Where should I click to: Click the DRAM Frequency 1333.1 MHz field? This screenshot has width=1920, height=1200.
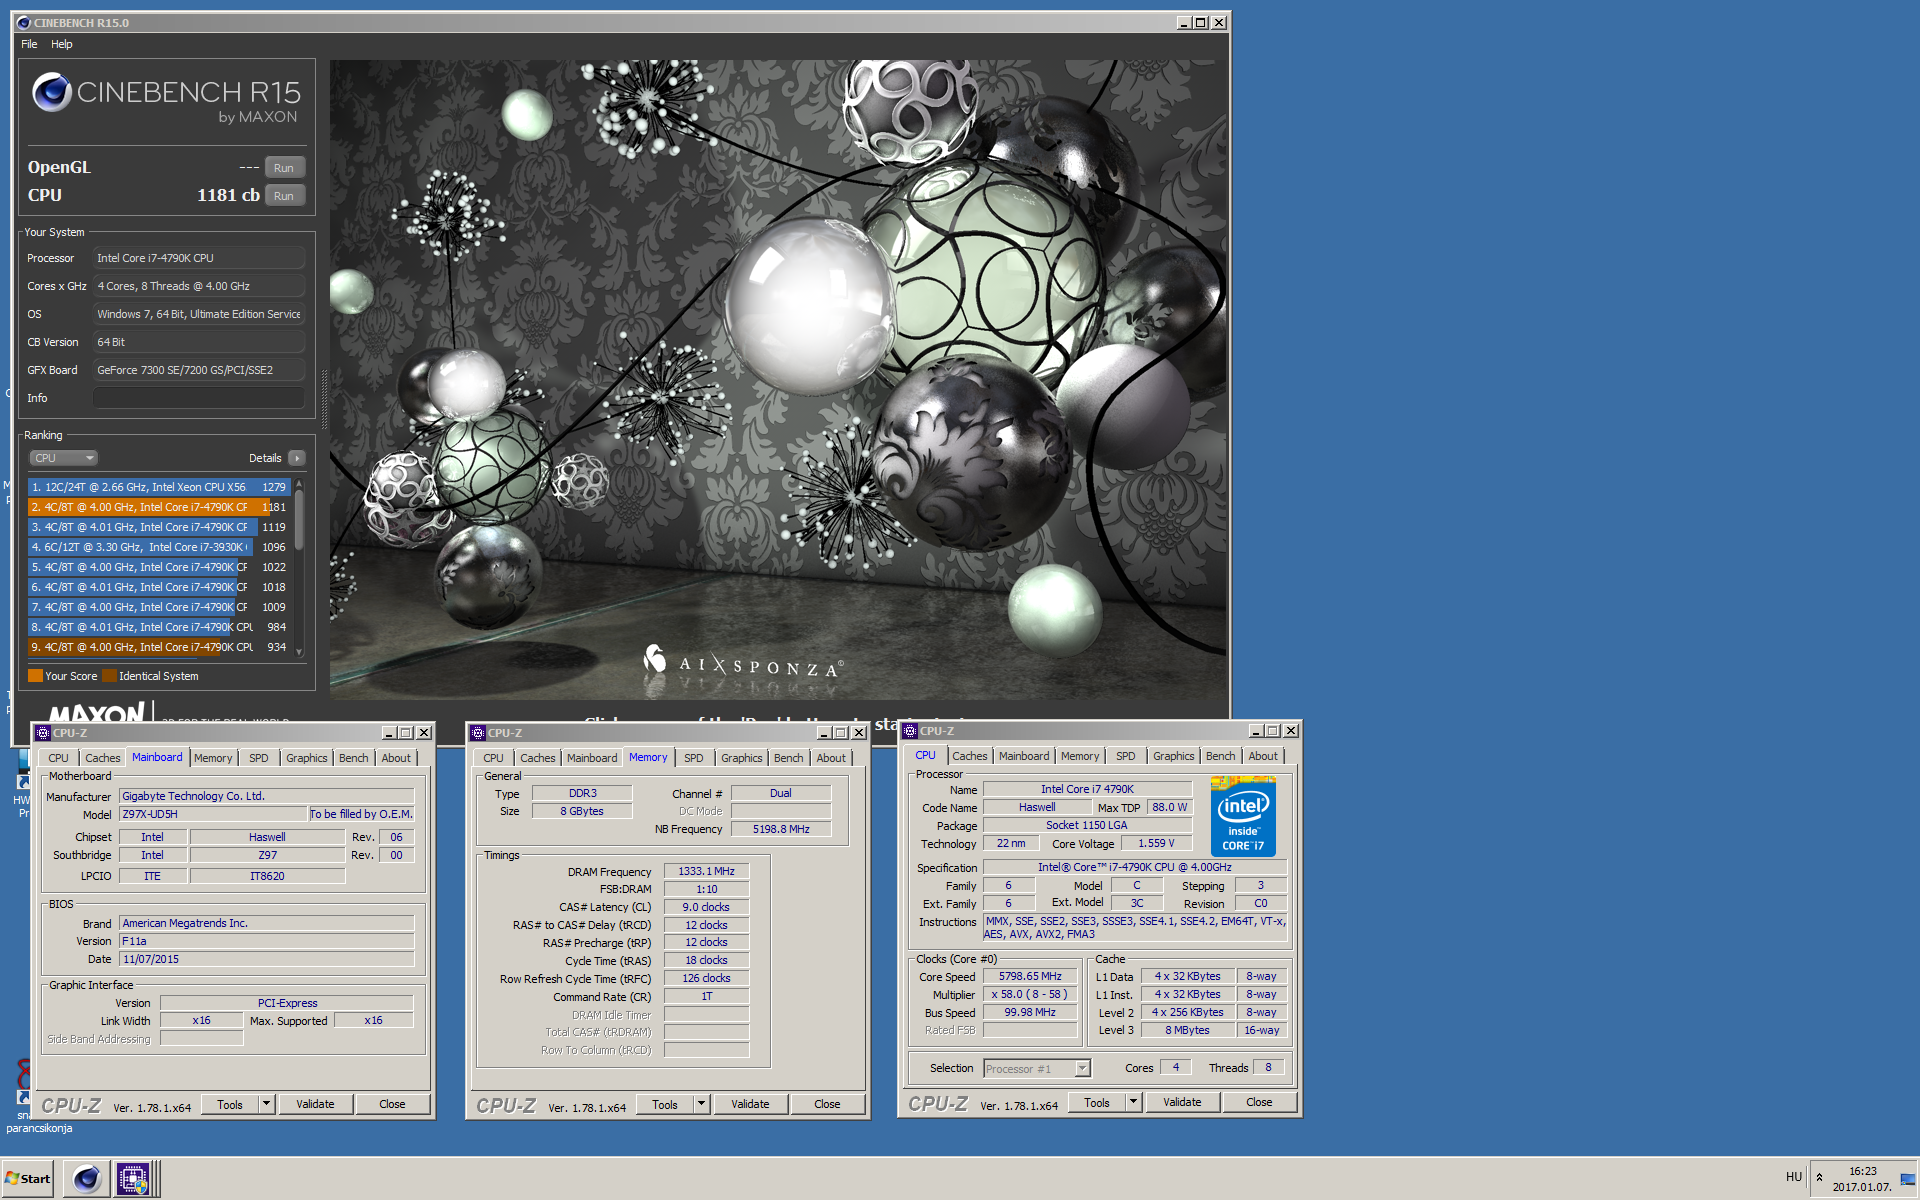coord(706,871)
